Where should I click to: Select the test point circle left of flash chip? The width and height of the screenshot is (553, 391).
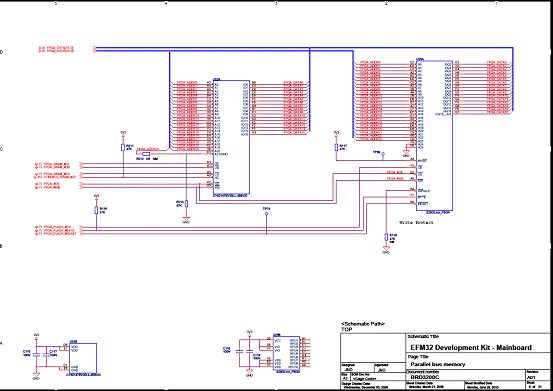(x=383, y=154)
